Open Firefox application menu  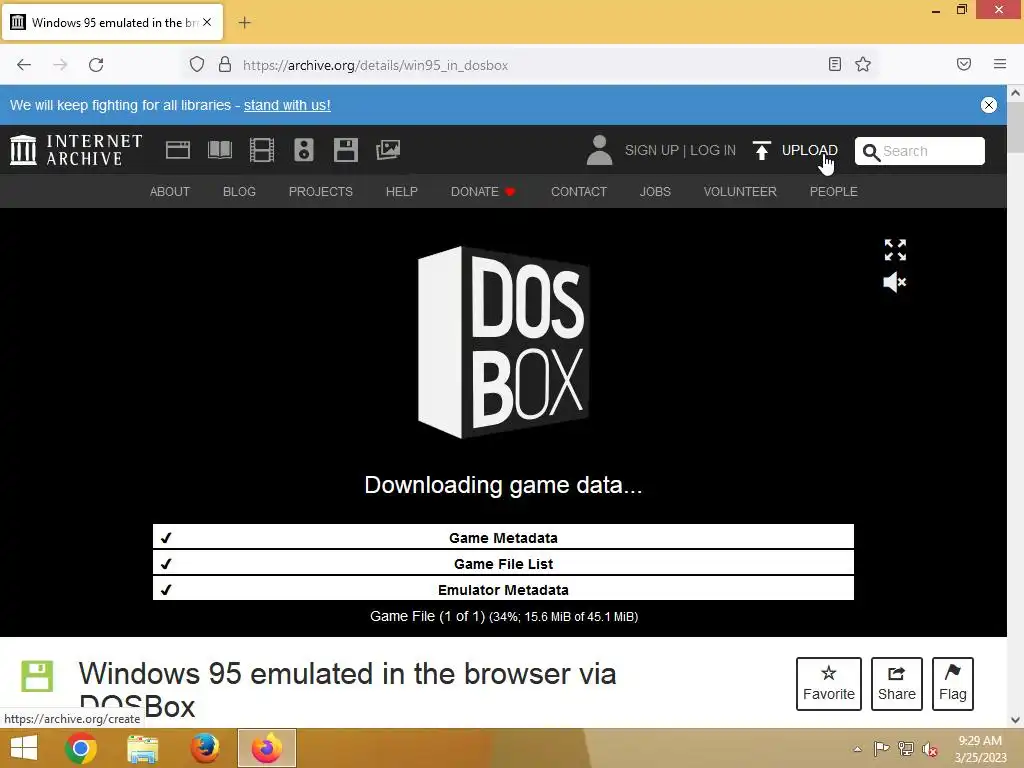pyautogui.click(x=1000, y=64)
